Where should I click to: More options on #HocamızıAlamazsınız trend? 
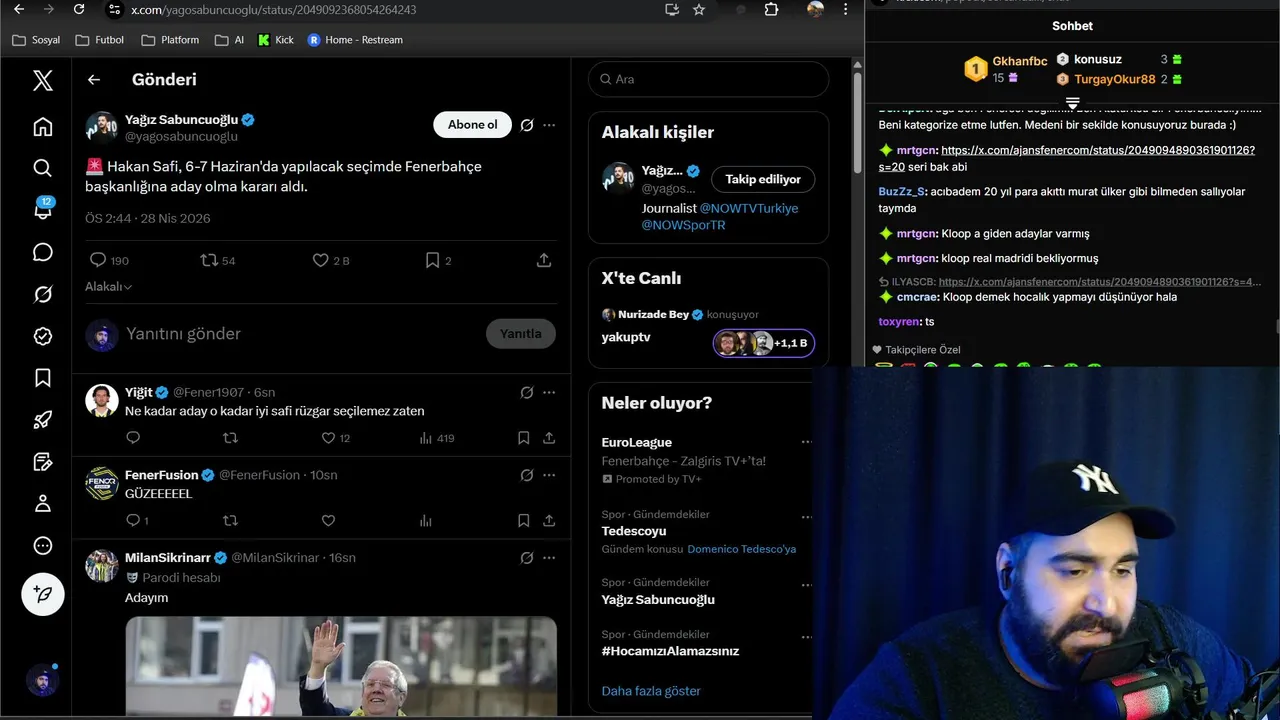pyautogui.click(x=806, y=635)
